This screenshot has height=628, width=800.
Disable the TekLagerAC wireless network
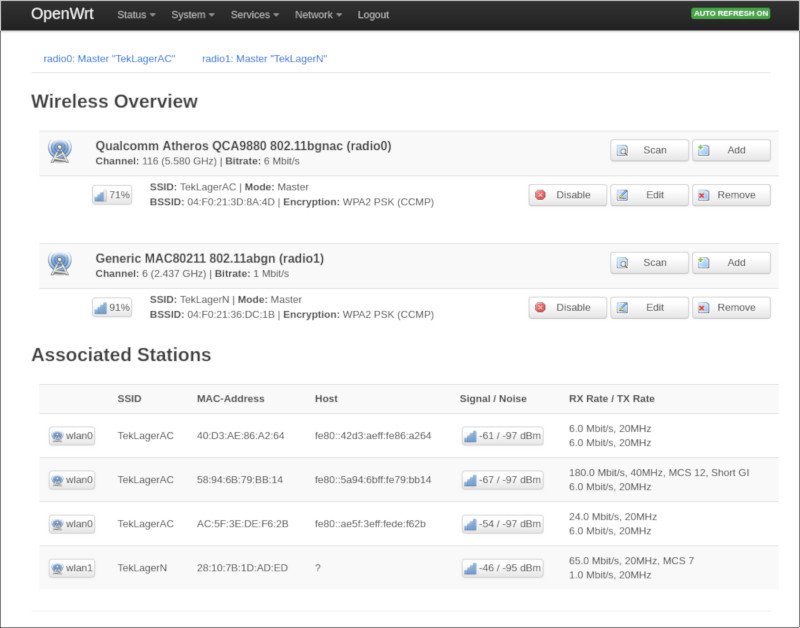click(x=566, y=195)
